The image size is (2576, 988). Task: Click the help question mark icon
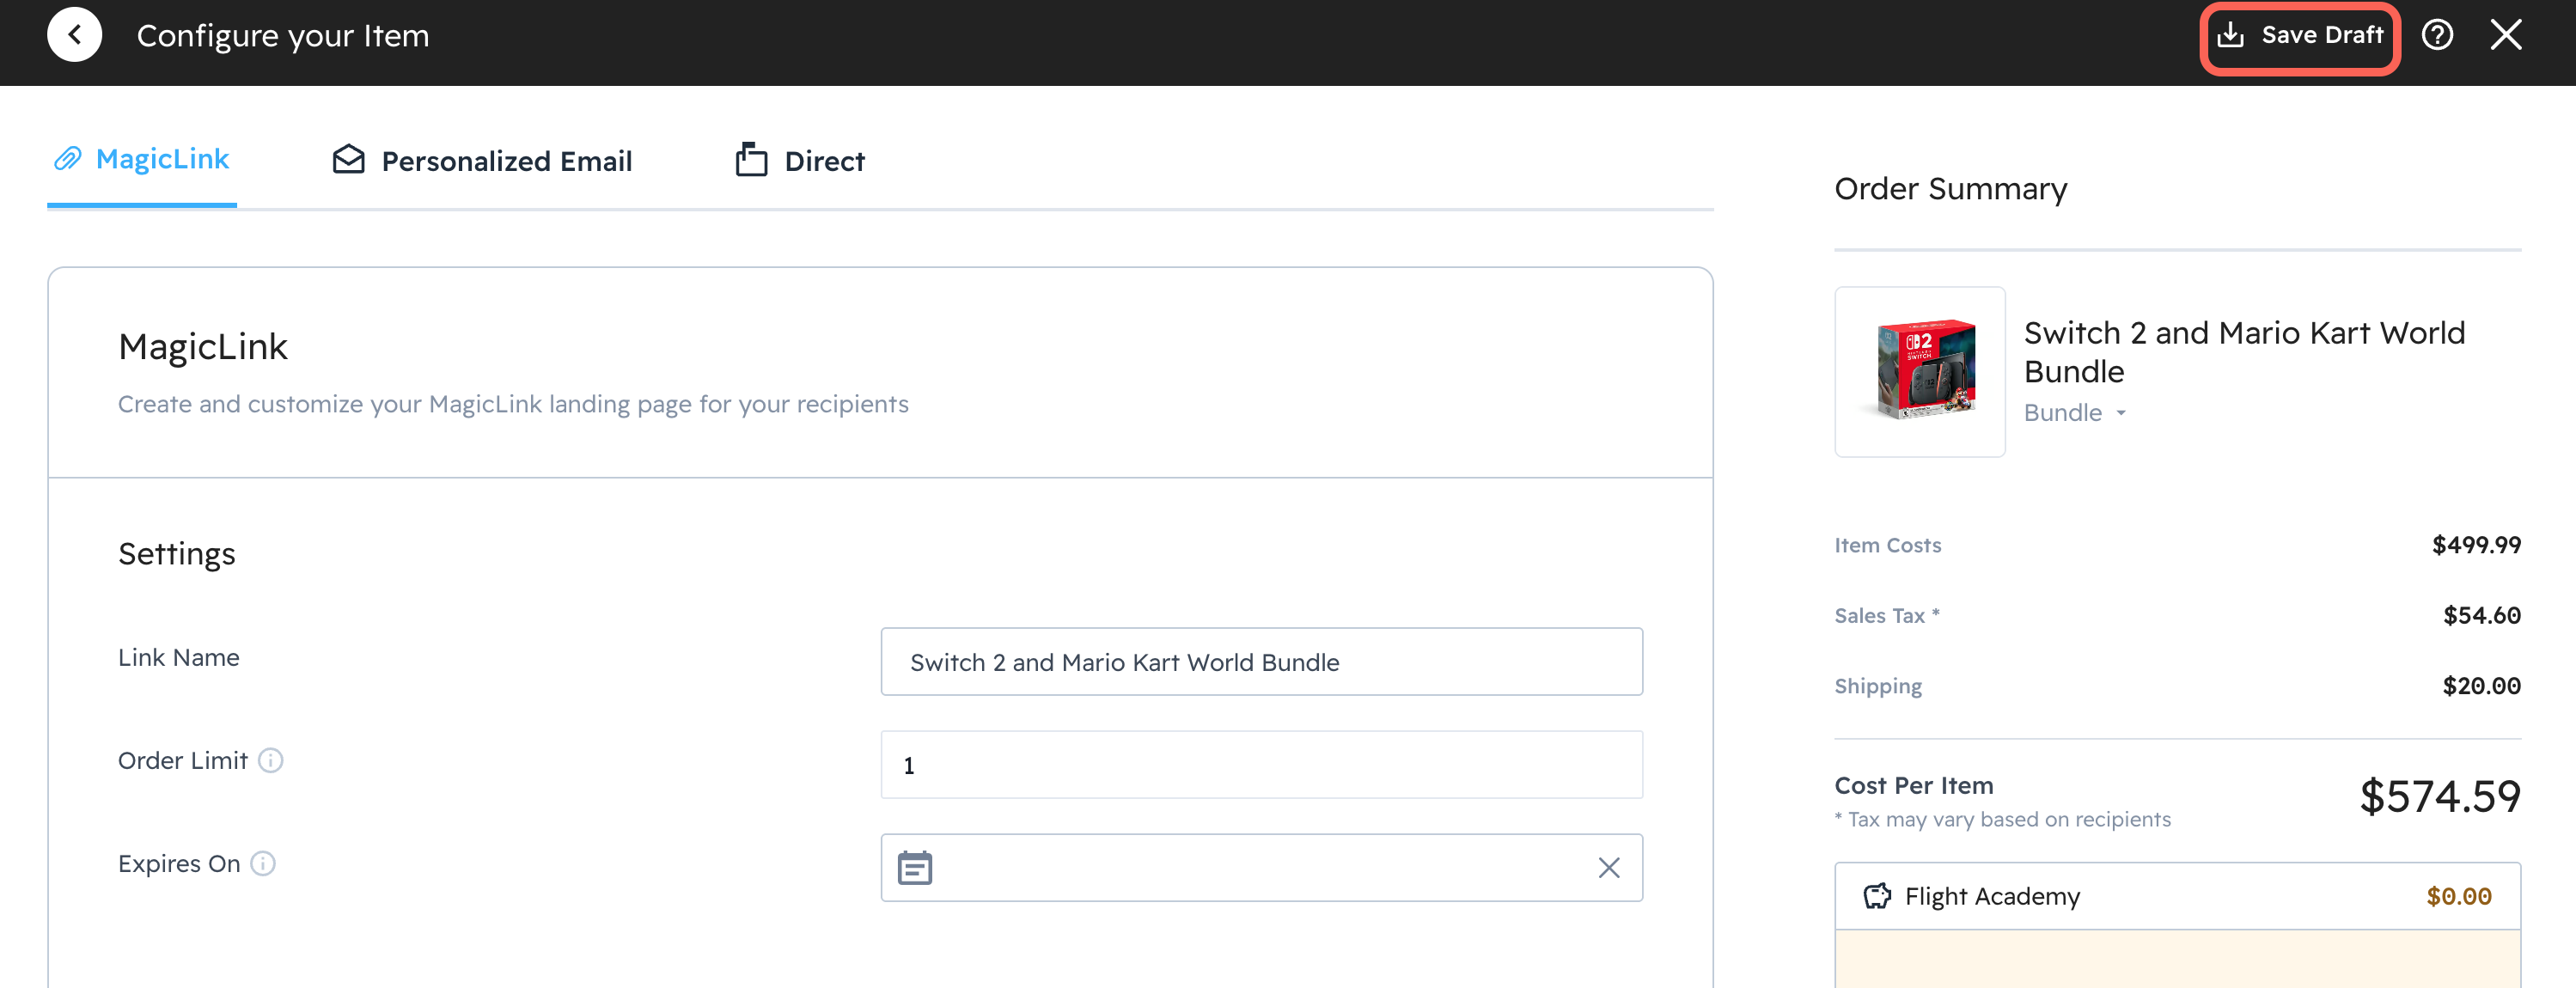(2437, 35)
